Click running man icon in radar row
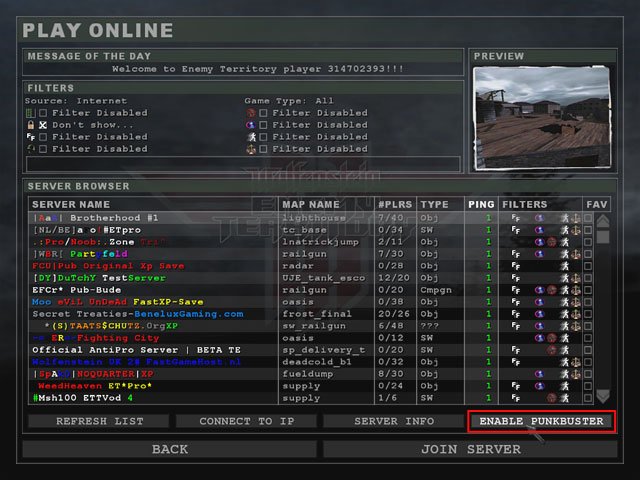Screen dimensions: 640x480 click(564, 266)
